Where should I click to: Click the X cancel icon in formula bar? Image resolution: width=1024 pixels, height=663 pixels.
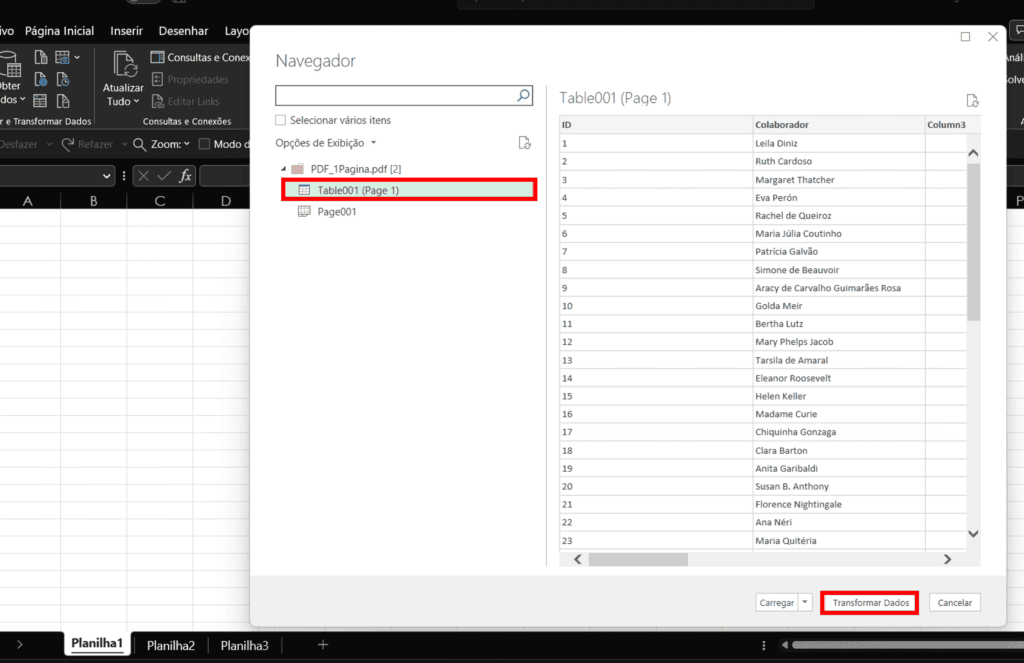(x=144, y=176)
